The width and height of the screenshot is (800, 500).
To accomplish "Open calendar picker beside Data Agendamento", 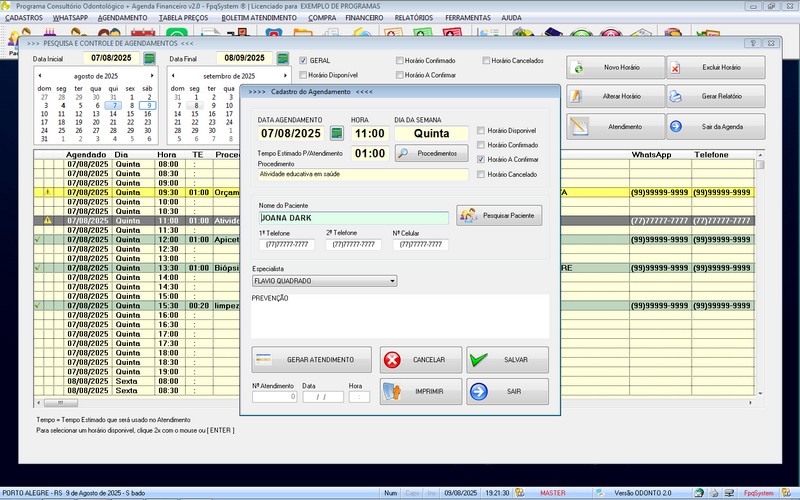I will point(337,133).
